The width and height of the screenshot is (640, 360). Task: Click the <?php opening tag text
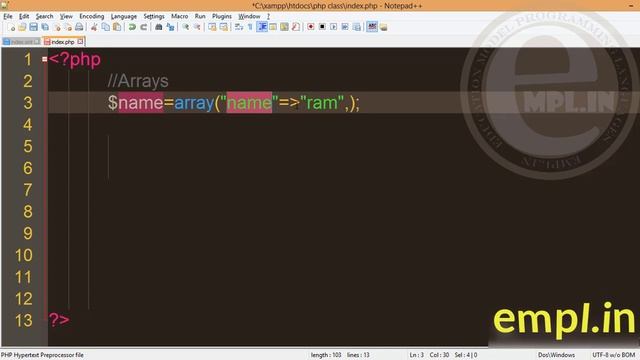75,60
